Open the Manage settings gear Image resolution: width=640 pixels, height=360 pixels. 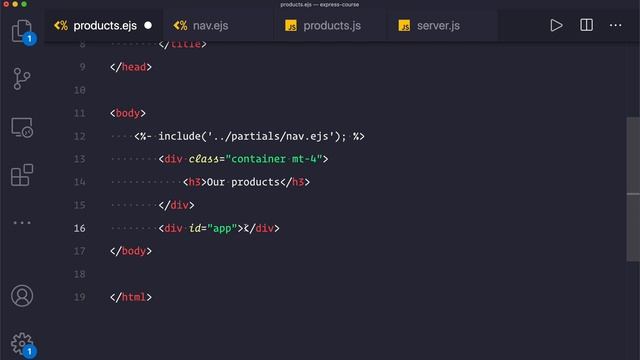pos(22,344)
